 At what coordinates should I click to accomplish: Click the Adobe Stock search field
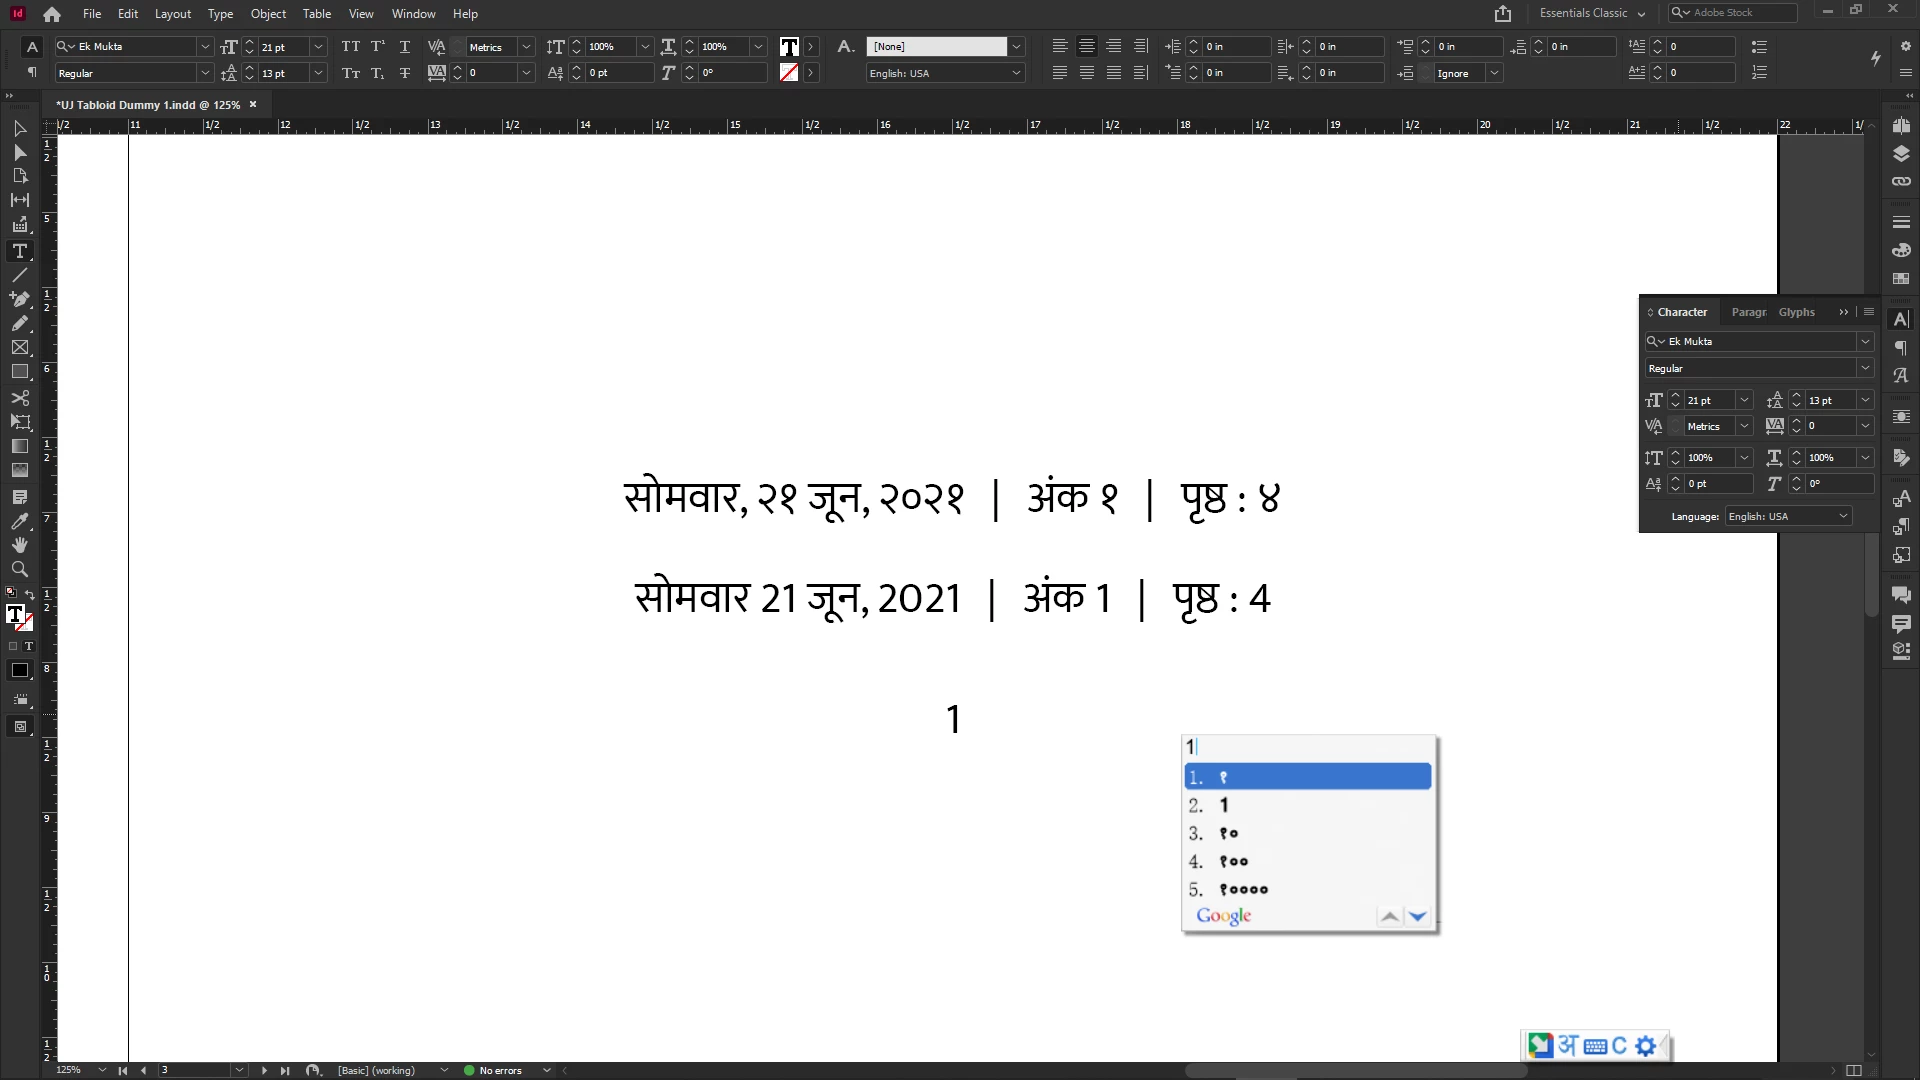[1740, 13]
